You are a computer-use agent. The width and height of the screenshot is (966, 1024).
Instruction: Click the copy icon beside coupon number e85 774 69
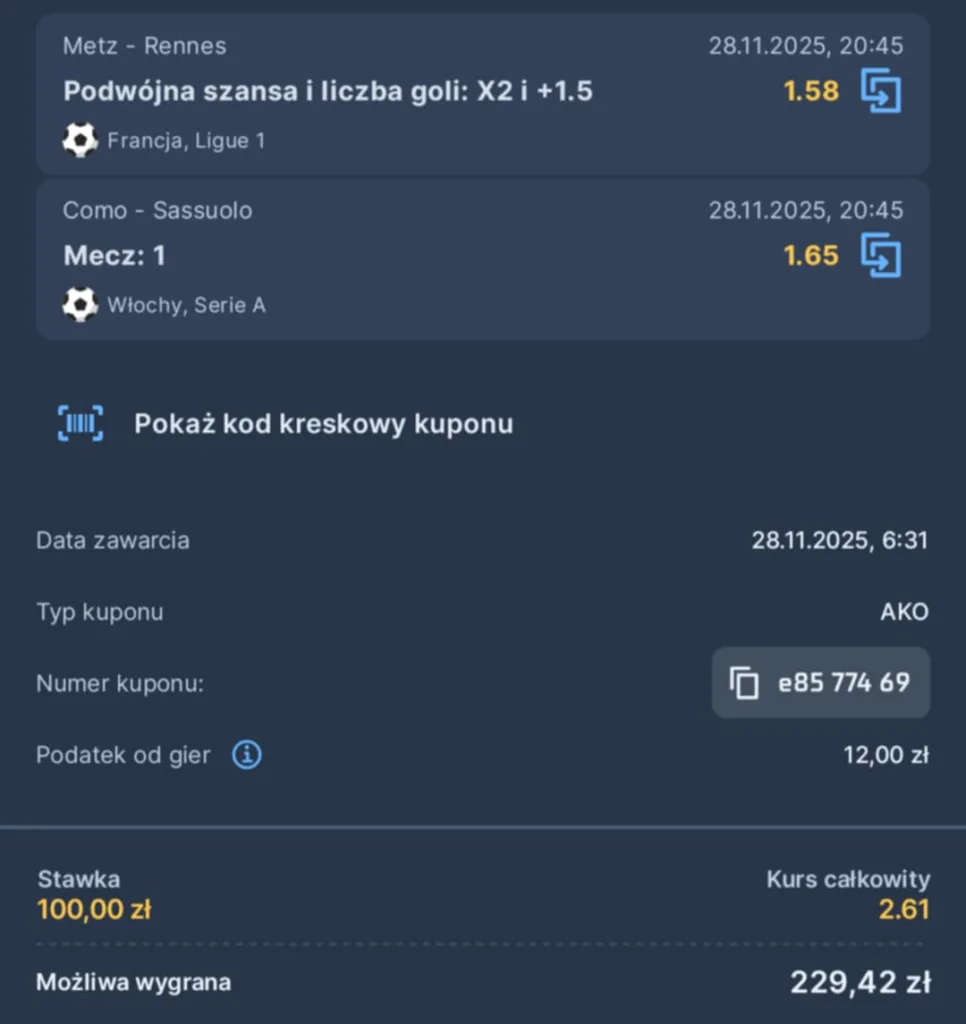(743, 683)
